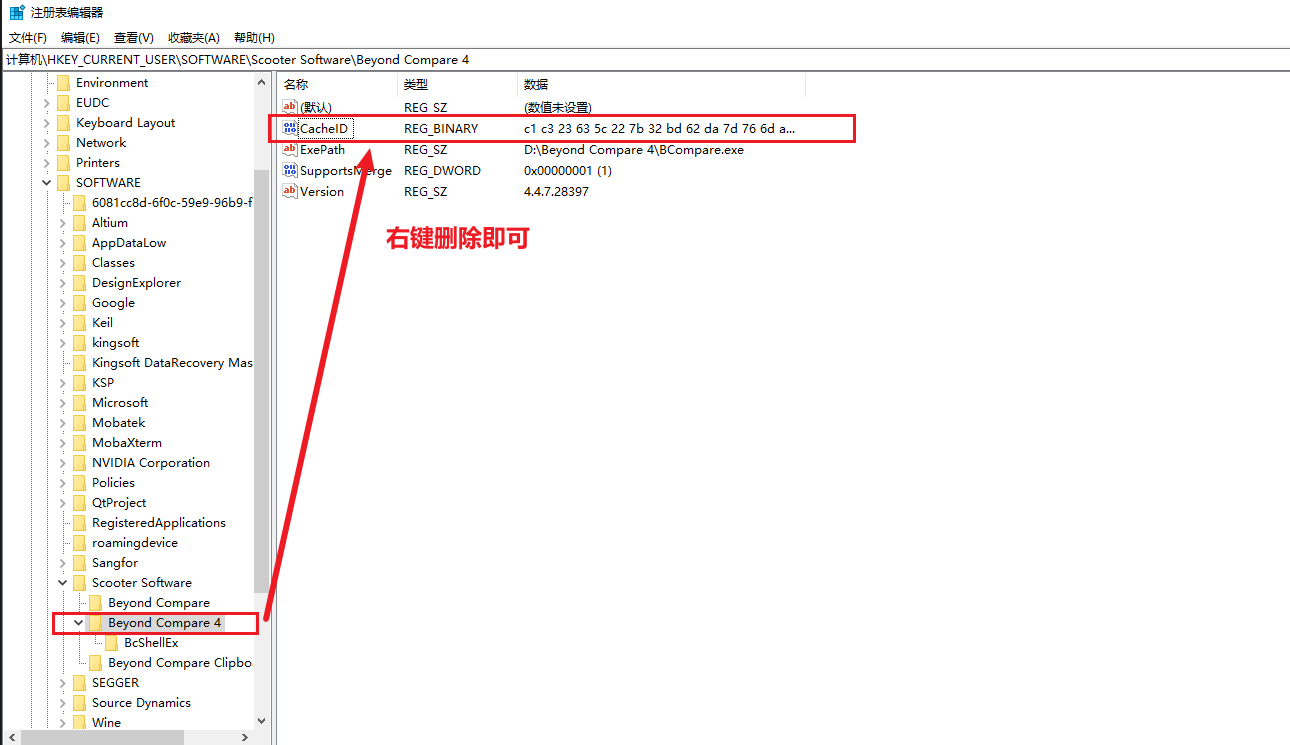The height and width of the screenshot is (745, 1290).
Task: Expand the Wine tree node
Action: (63, 723)
